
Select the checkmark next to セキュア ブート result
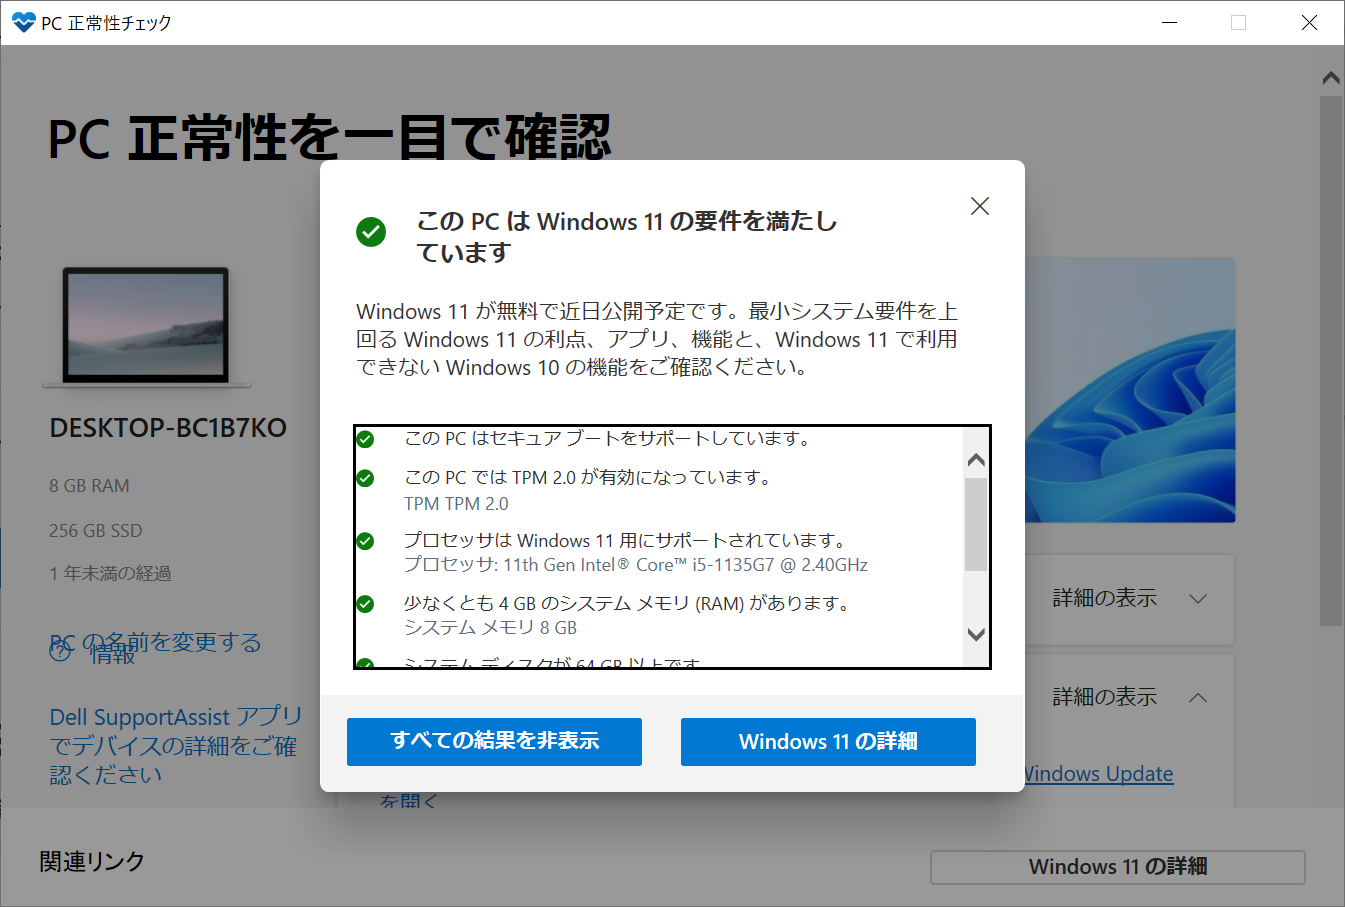pyautogui.click(x=366, y=437)
